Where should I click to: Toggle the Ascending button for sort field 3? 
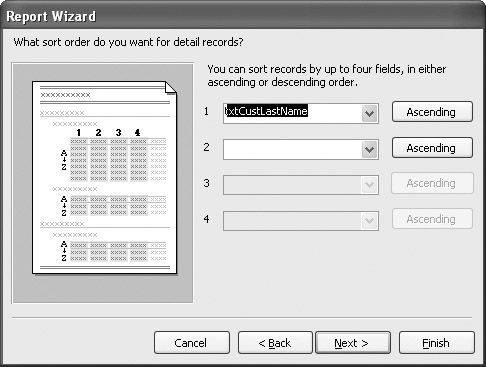click(x=432, y=183)
